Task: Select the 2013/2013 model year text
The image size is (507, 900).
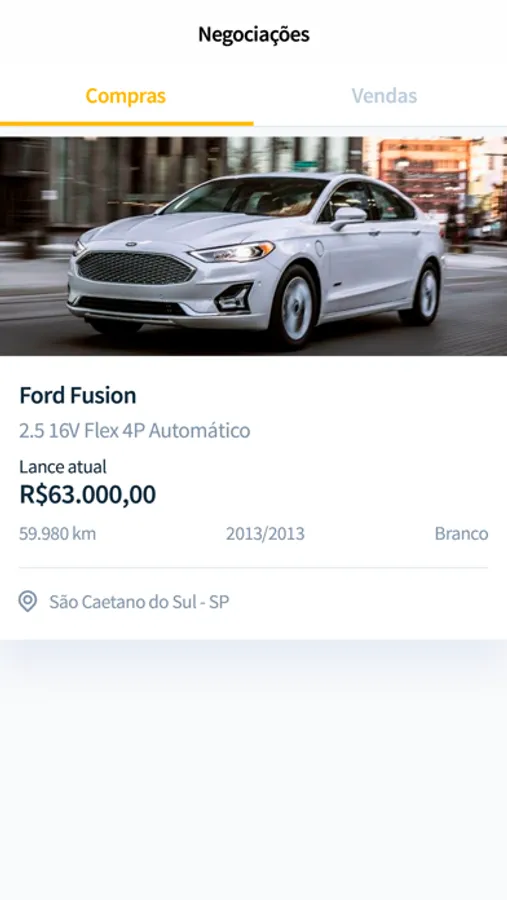Action: [x=265, y=534]
